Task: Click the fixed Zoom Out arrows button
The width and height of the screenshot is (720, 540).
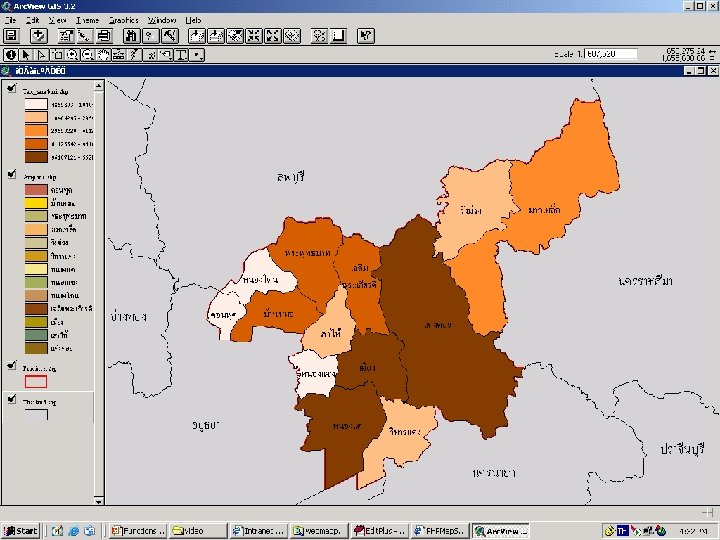Action: pos(273,36)
